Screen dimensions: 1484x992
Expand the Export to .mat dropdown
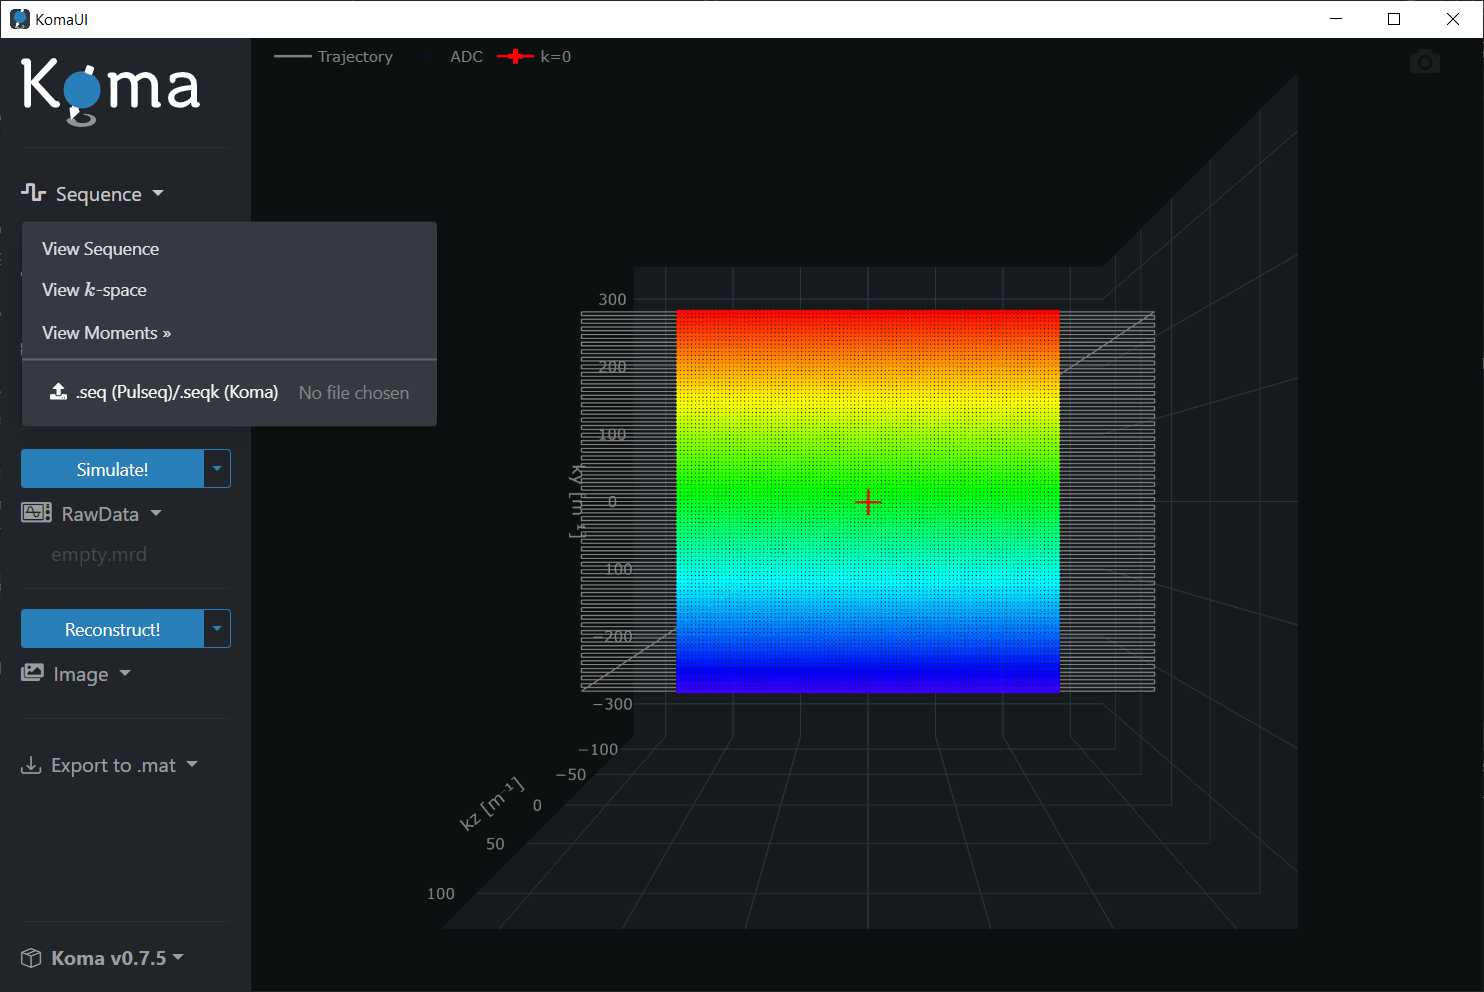110,765
